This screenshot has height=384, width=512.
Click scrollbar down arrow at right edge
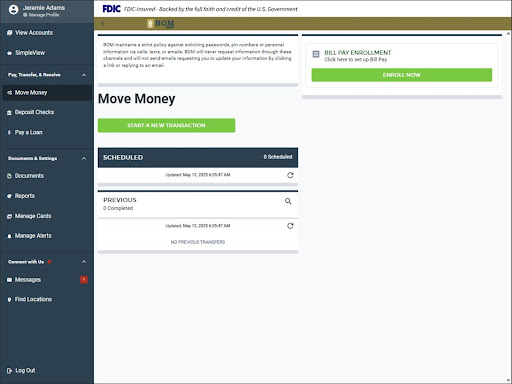click(x=509, y=381)
